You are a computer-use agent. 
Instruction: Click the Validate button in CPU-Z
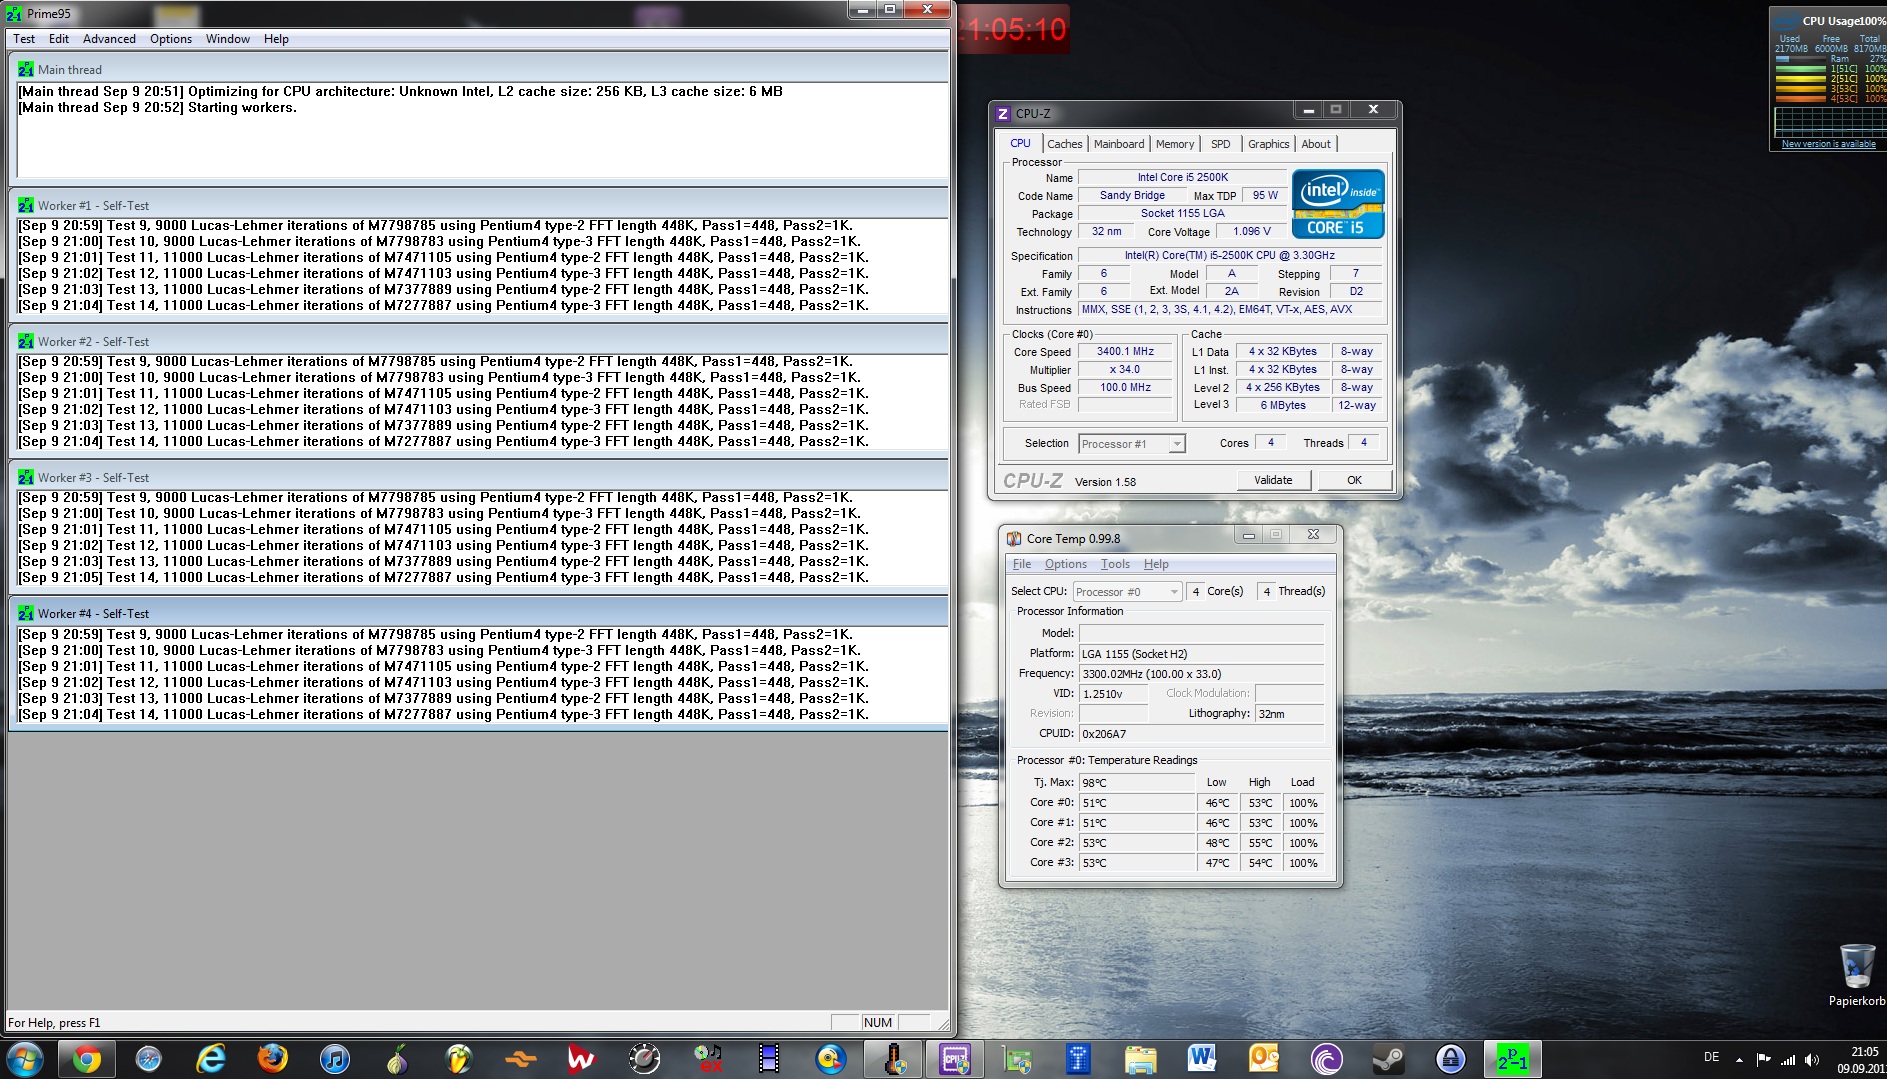[x=1272, y=480]
